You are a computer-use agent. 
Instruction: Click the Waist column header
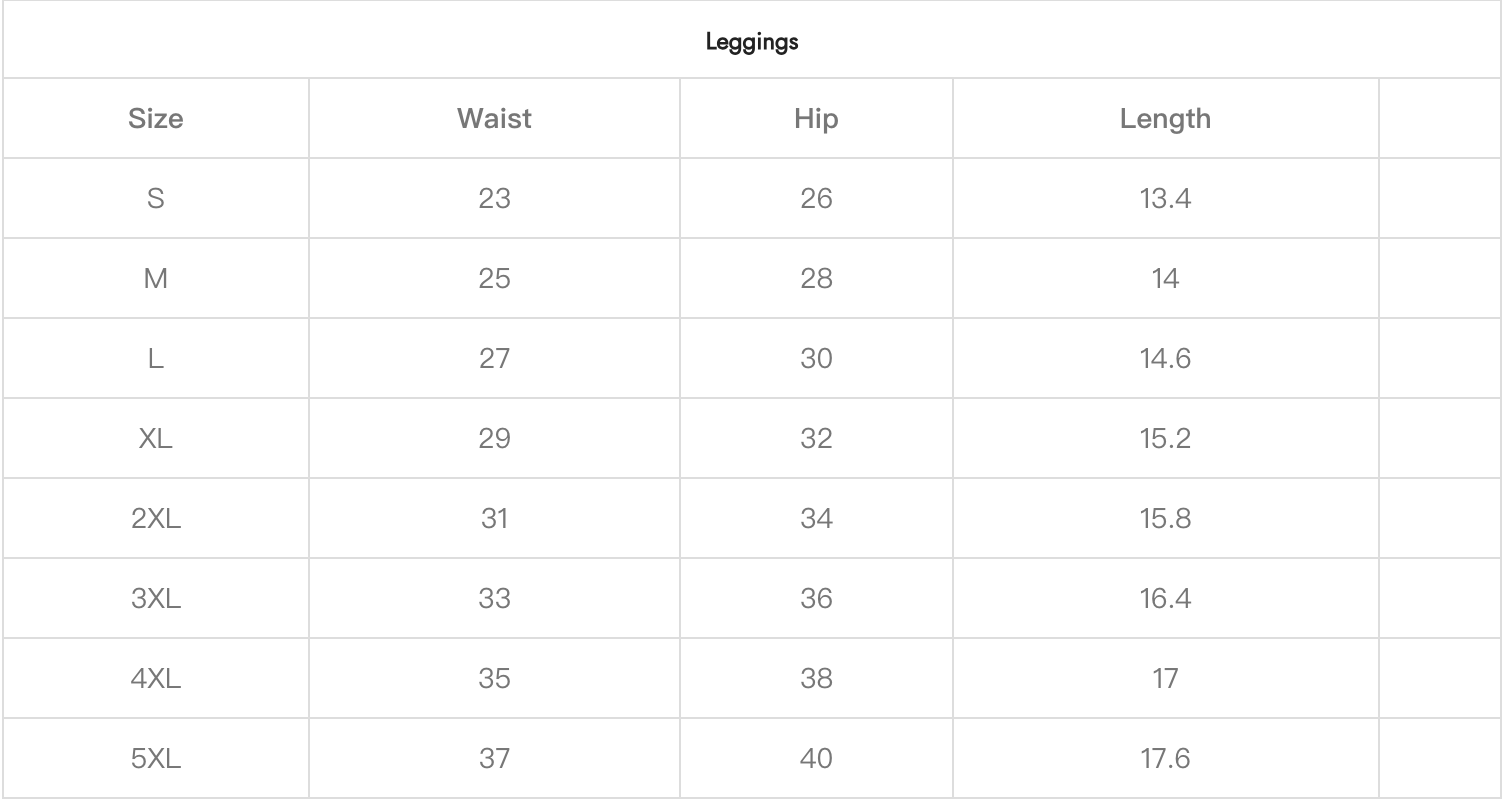[494, 119]
